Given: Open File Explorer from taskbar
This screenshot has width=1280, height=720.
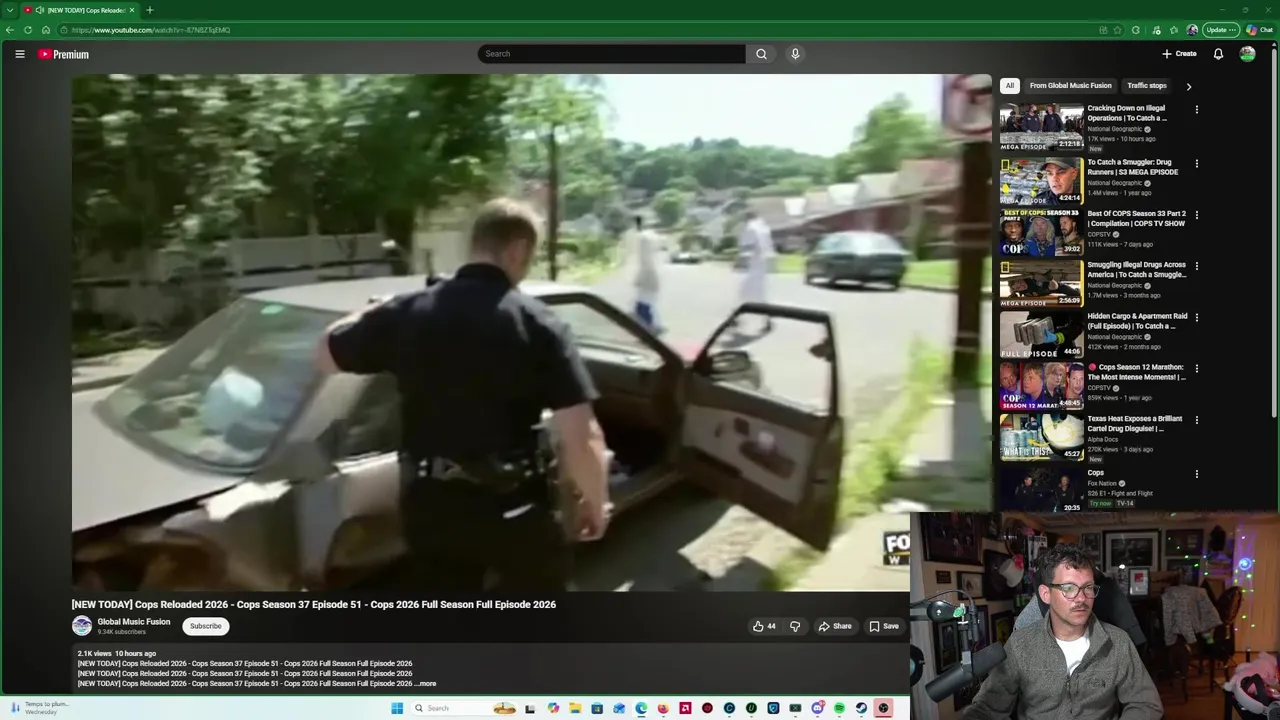Looking at the screenshot, I should (575, 708).
